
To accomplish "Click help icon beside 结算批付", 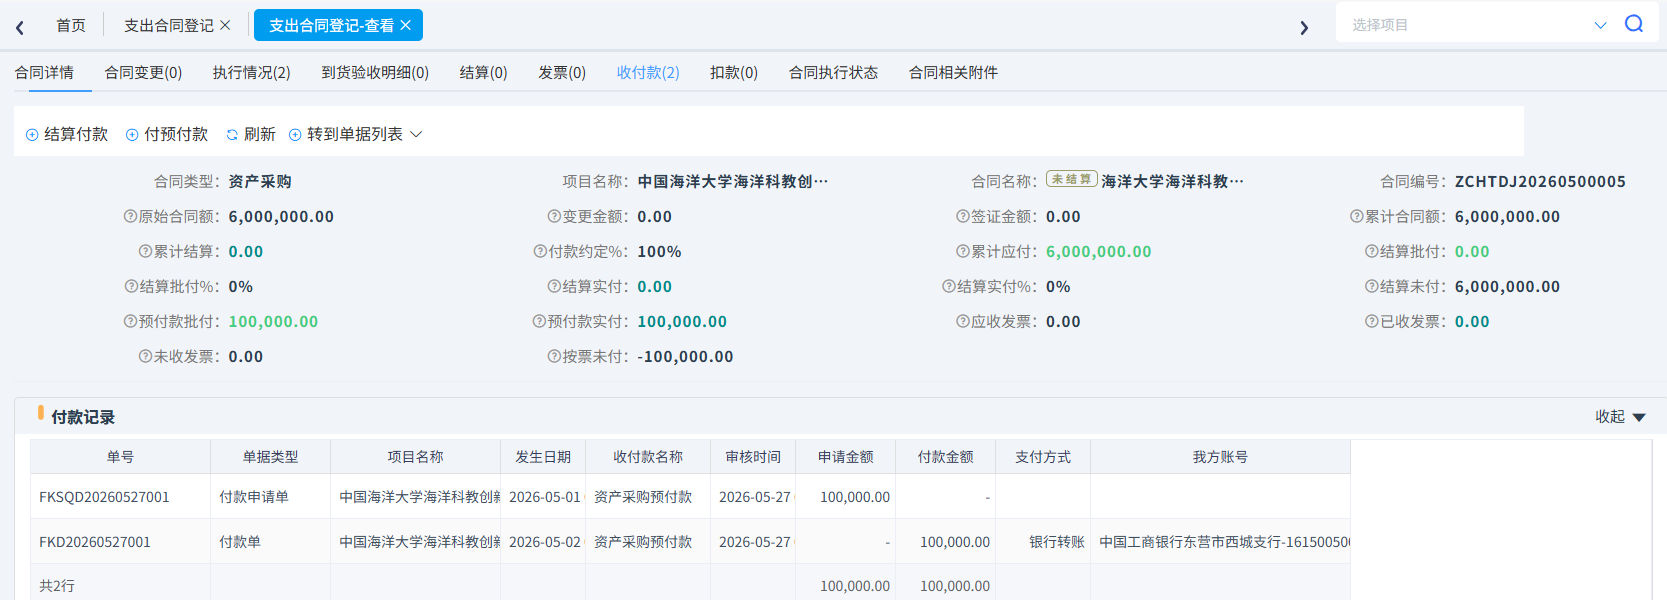I will [1372, 251].
